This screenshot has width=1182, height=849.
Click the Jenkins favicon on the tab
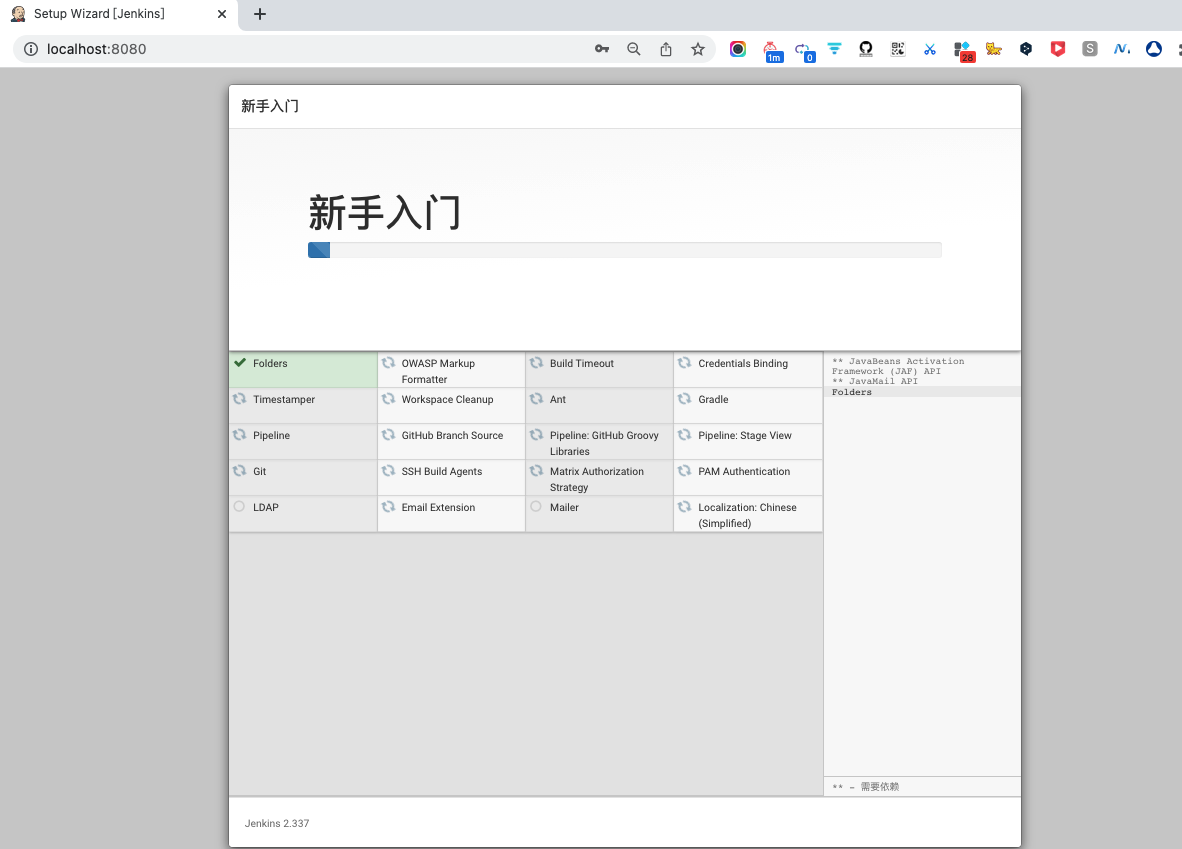coord(18,14)
